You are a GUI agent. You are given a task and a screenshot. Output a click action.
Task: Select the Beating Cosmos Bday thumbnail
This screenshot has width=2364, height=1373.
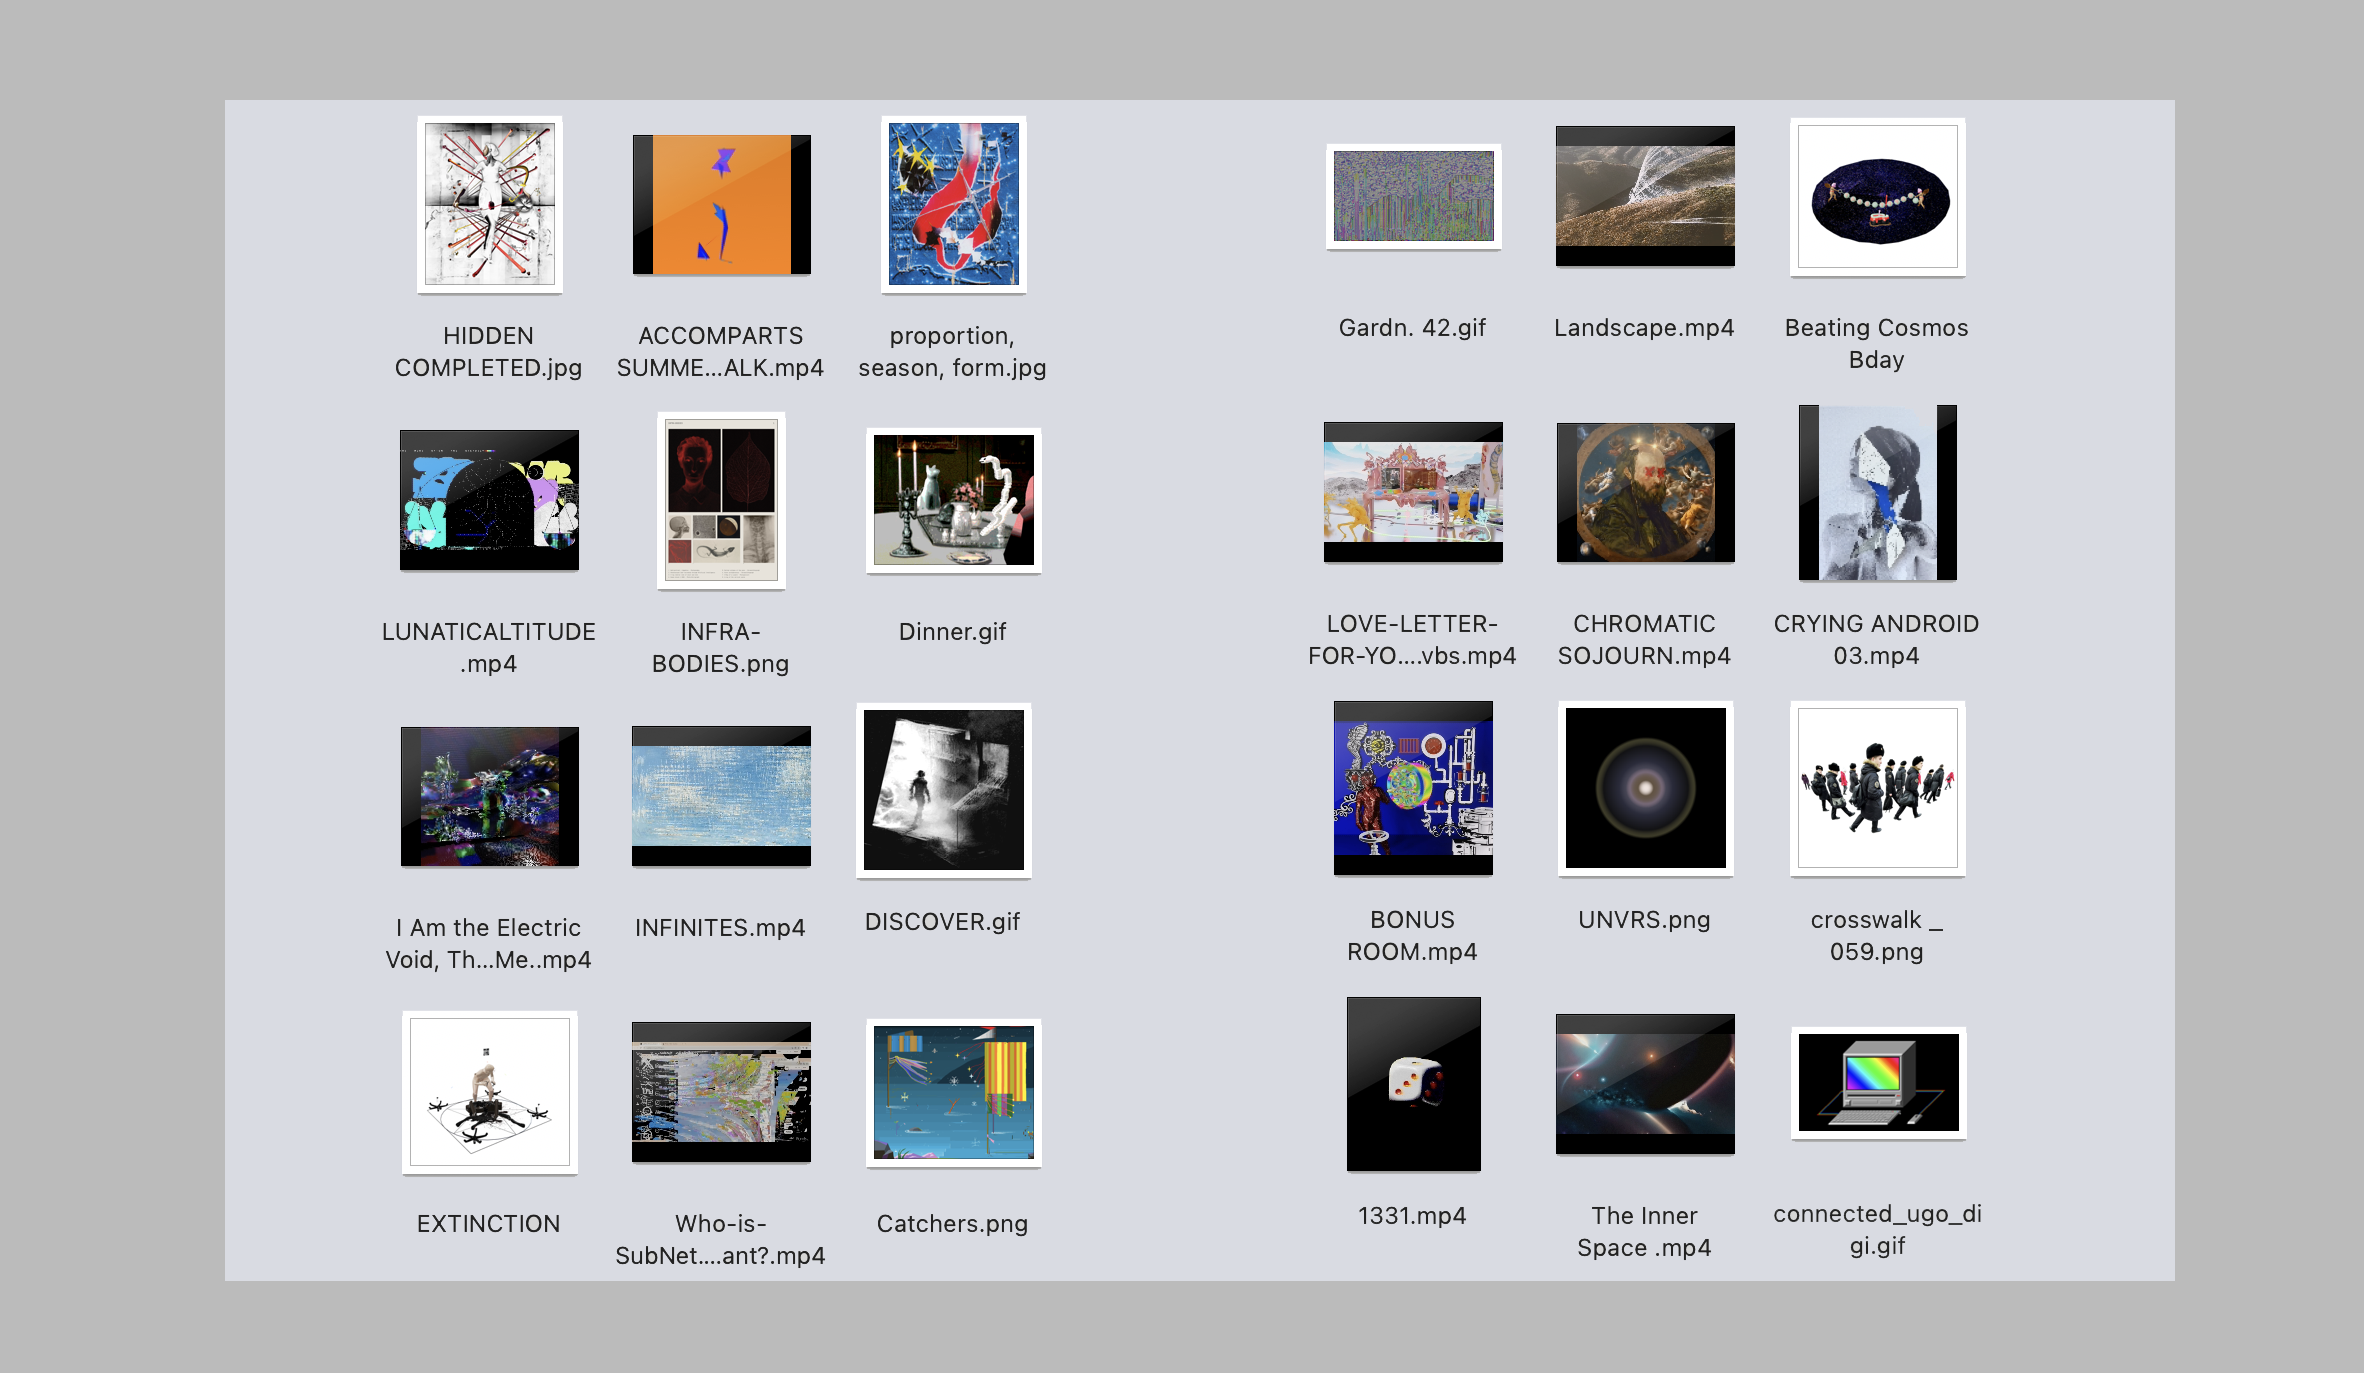1877,197
